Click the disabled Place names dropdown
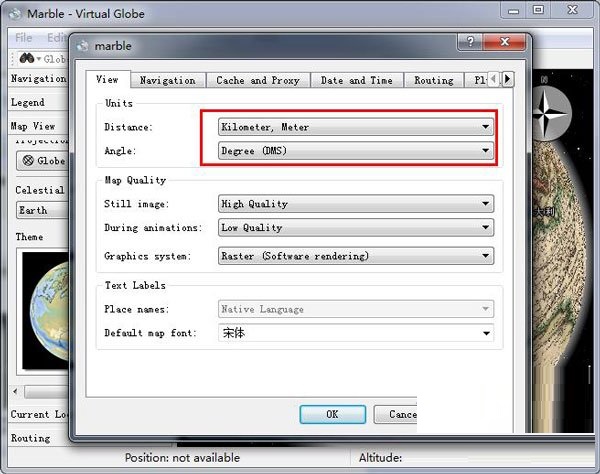Viewport: 600px width, 474px height. [x=356, y=309]
